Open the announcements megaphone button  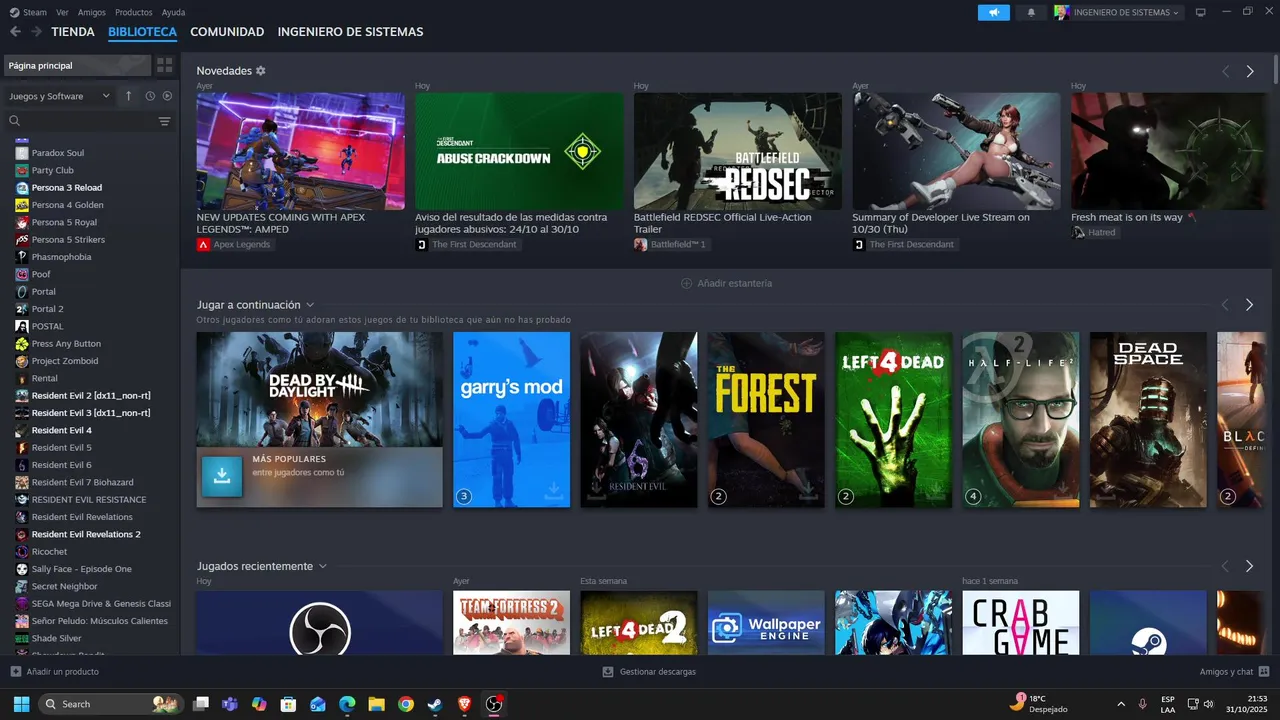pos(994,12)
